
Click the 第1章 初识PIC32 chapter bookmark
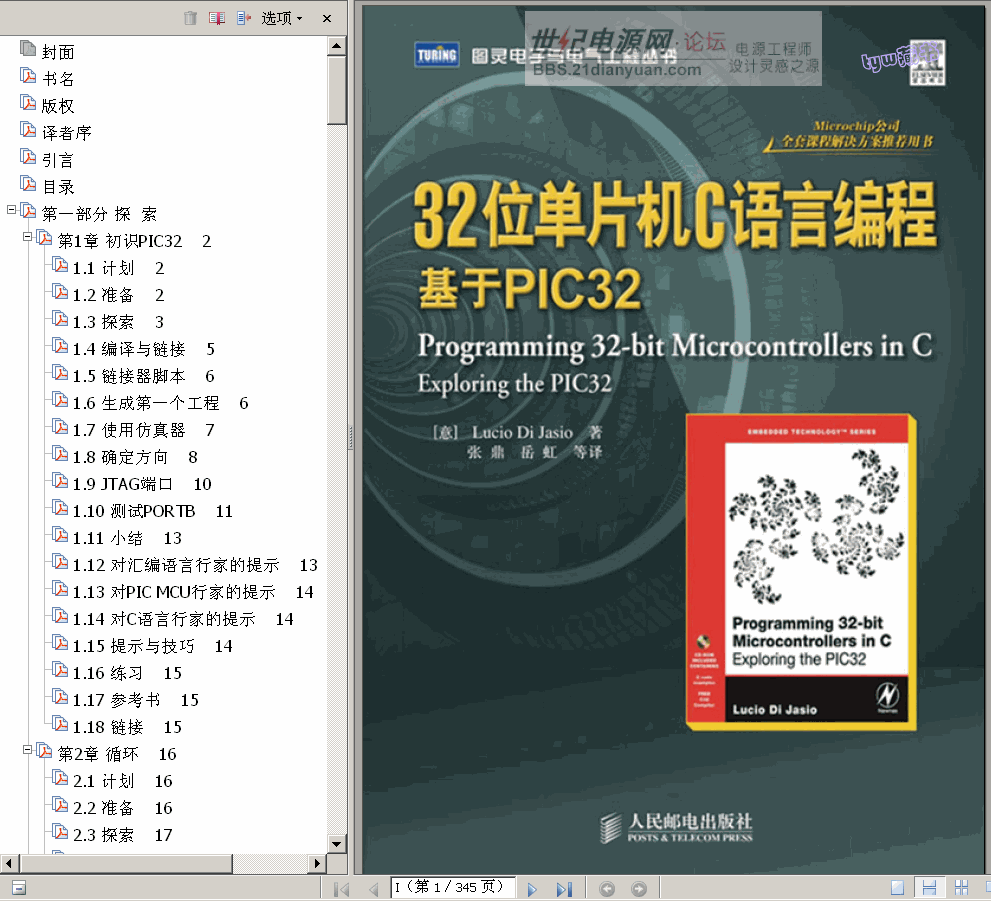coord(135,241)
